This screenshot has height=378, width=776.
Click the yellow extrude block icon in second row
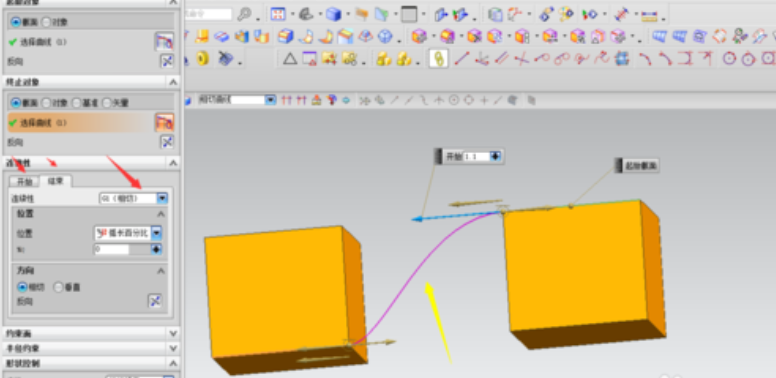[x=201, y=36]
